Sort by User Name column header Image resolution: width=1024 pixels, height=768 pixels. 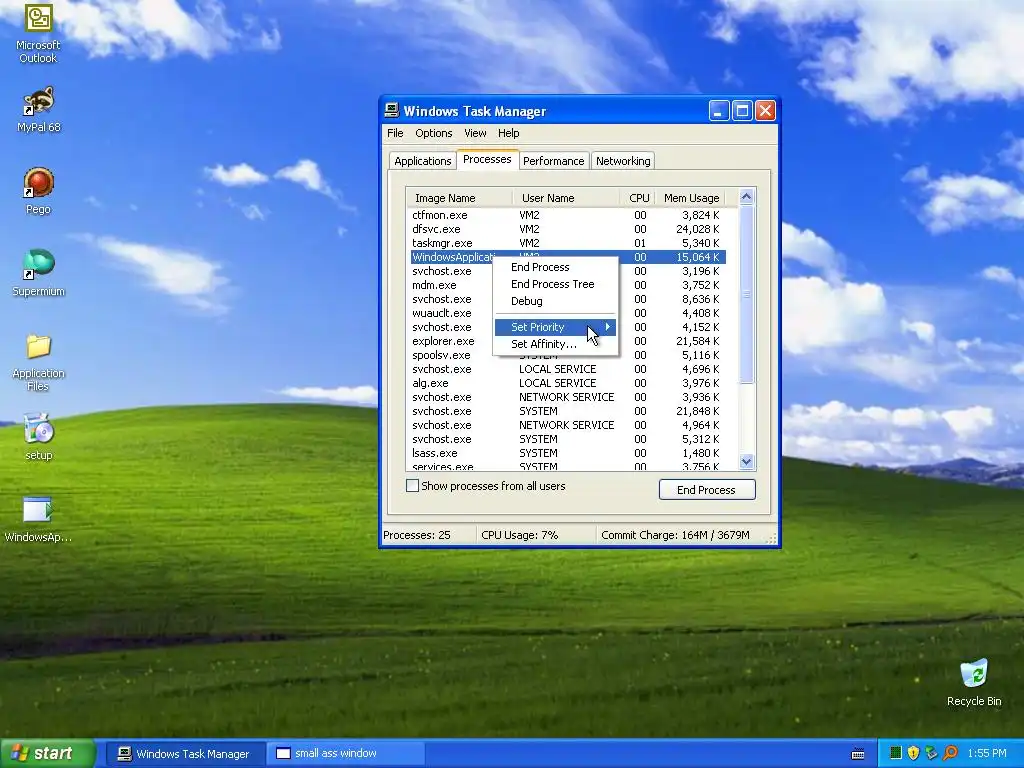coord(566,198)
